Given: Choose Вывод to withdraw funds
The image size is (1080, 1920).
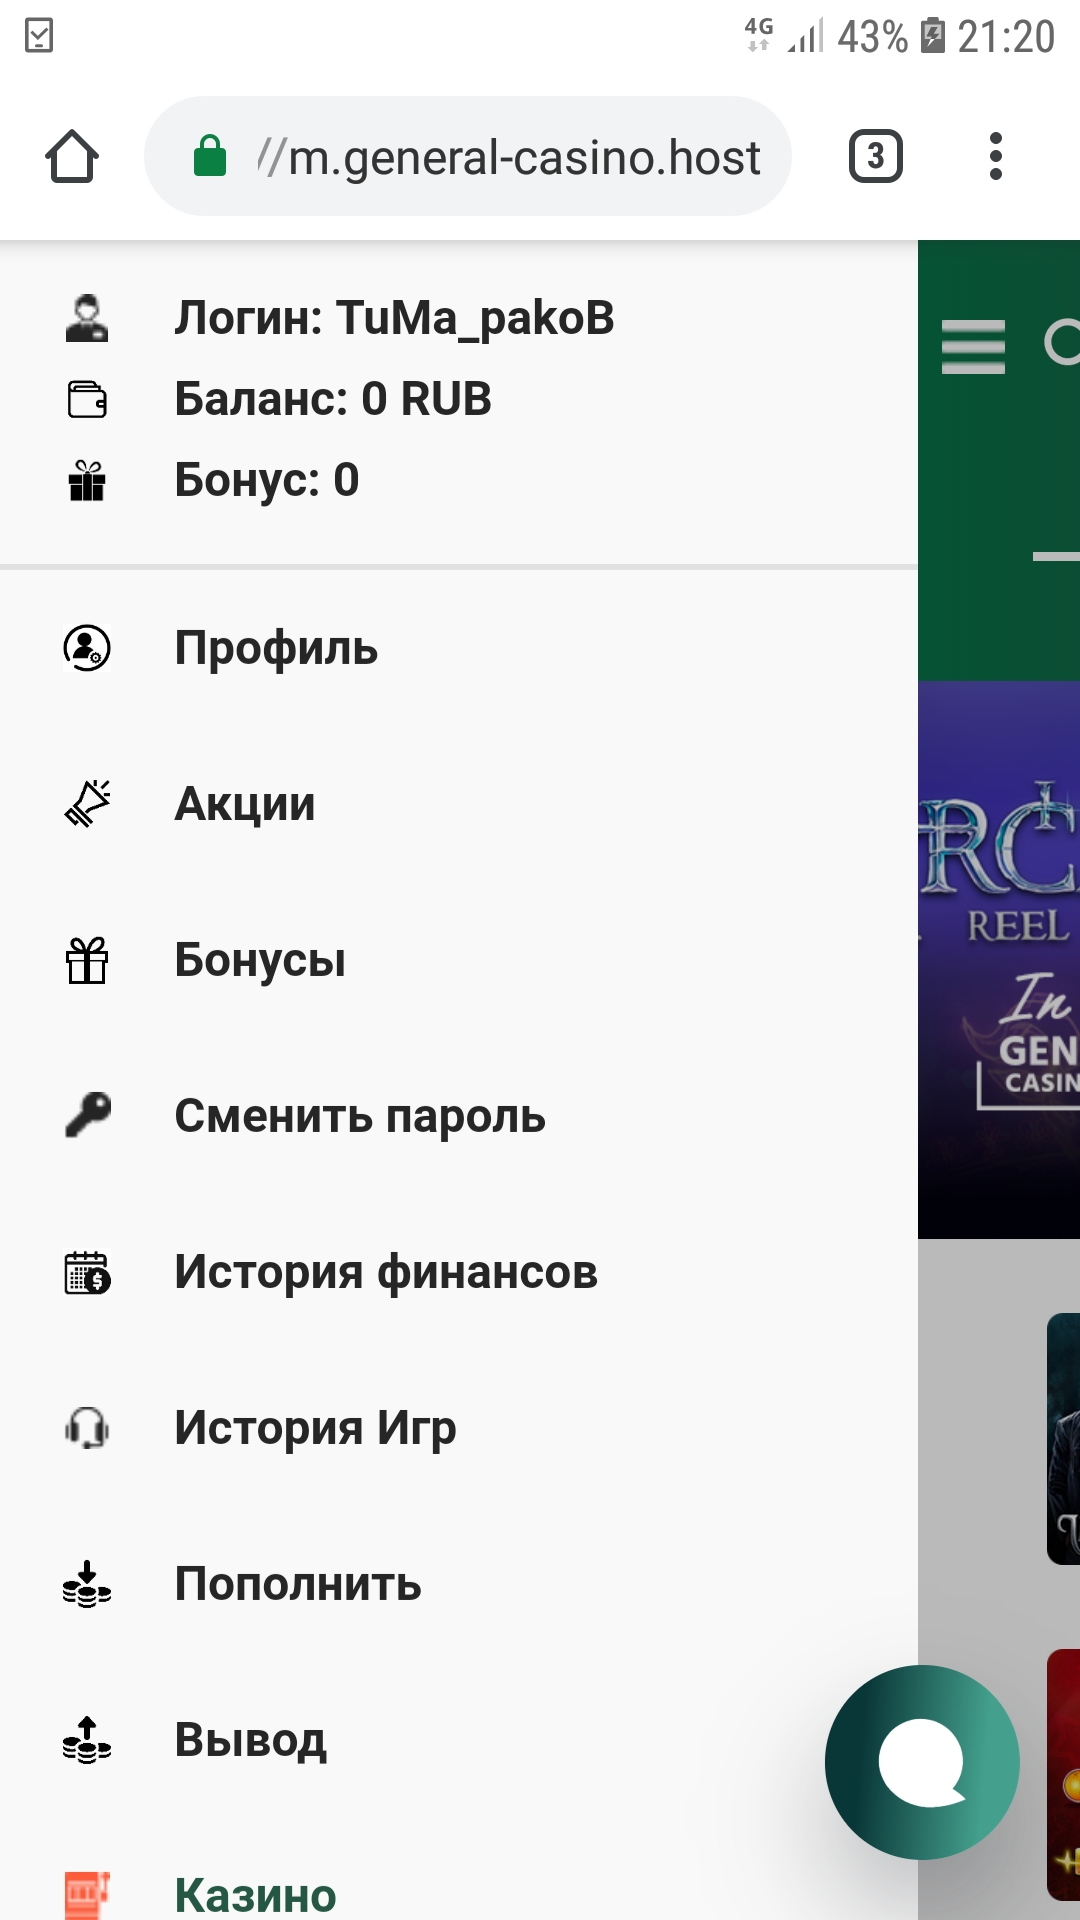Looking at the screenshot, I should point(459,1740).
